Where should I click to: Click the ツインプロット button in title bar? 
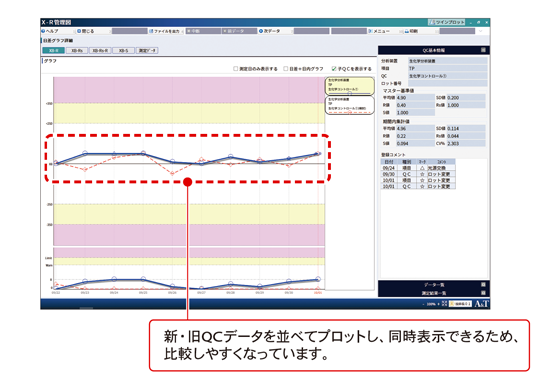point(447,22)
